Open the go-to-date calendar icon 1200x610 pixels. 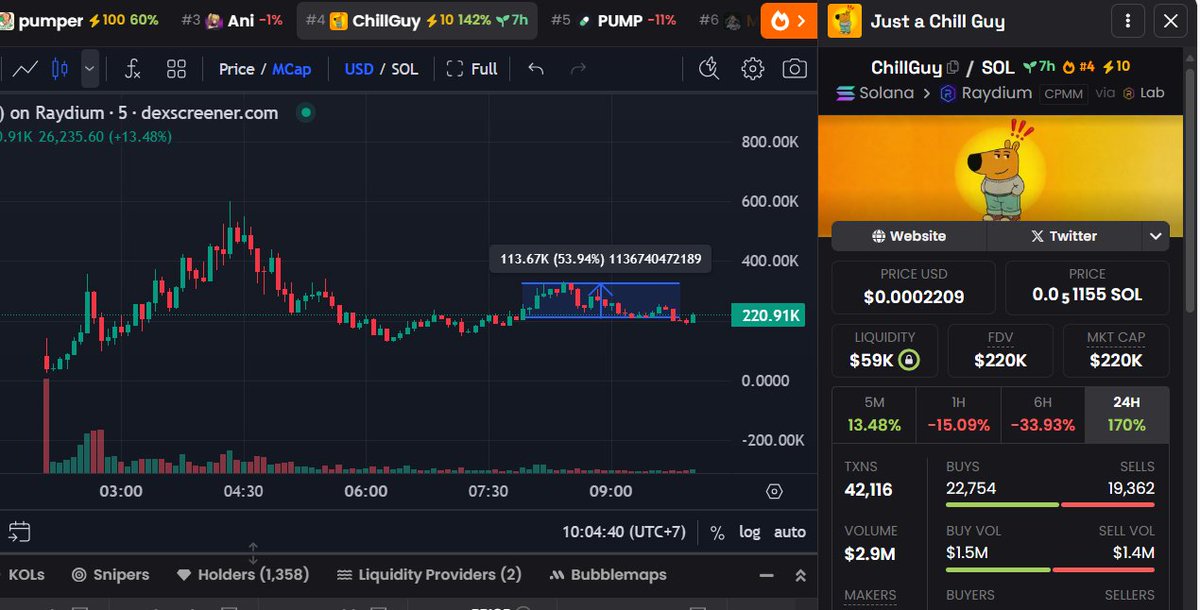click(19, 532)
